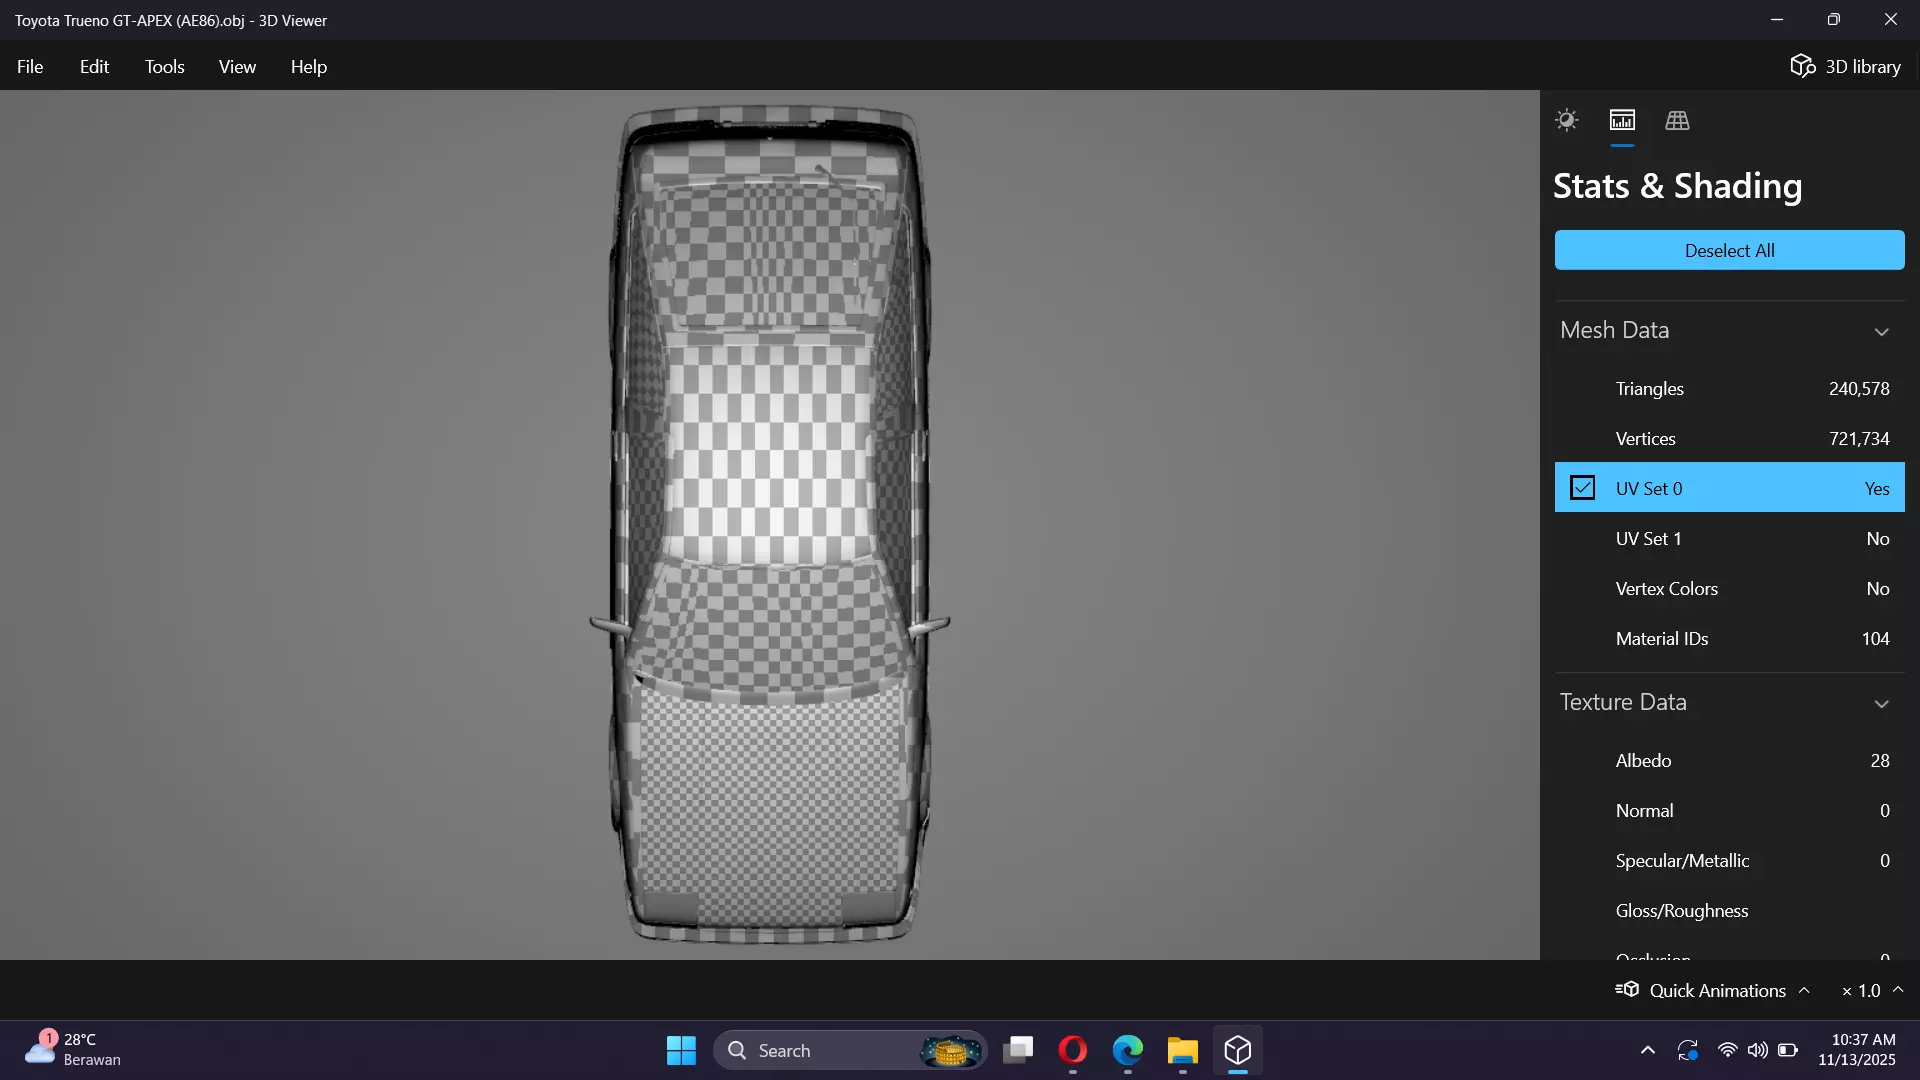Launch Opera browser from taskbar
1920x1080 pixels.
[1073, 1050]
